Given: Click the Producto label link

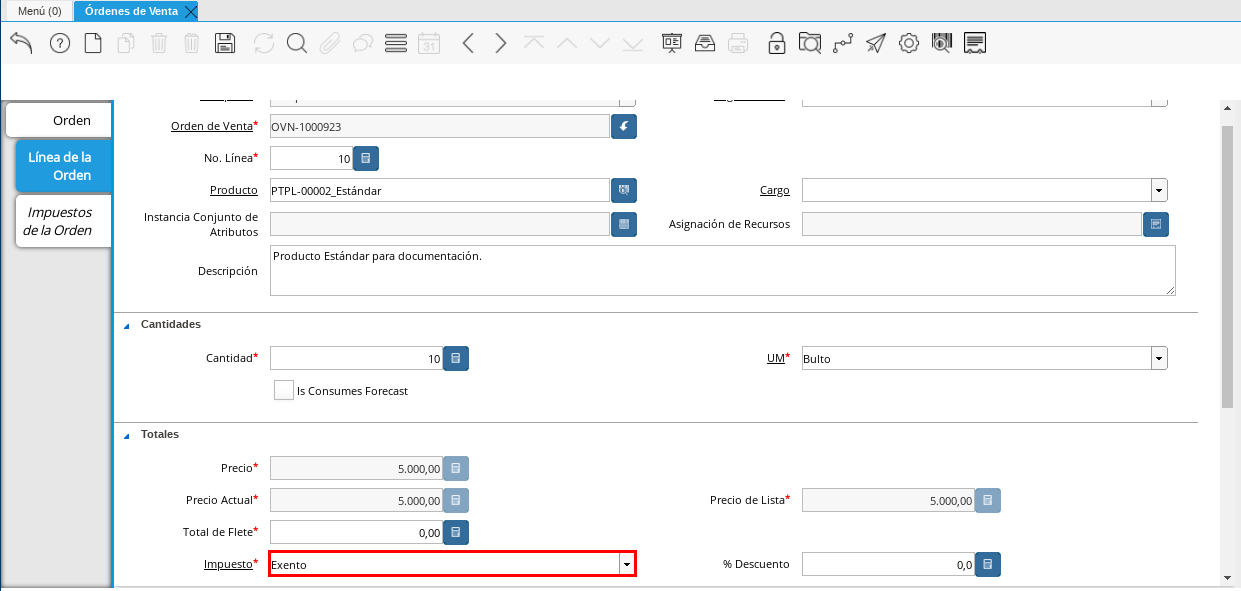Looking at the screenshot, I should [x=234, y=190].
